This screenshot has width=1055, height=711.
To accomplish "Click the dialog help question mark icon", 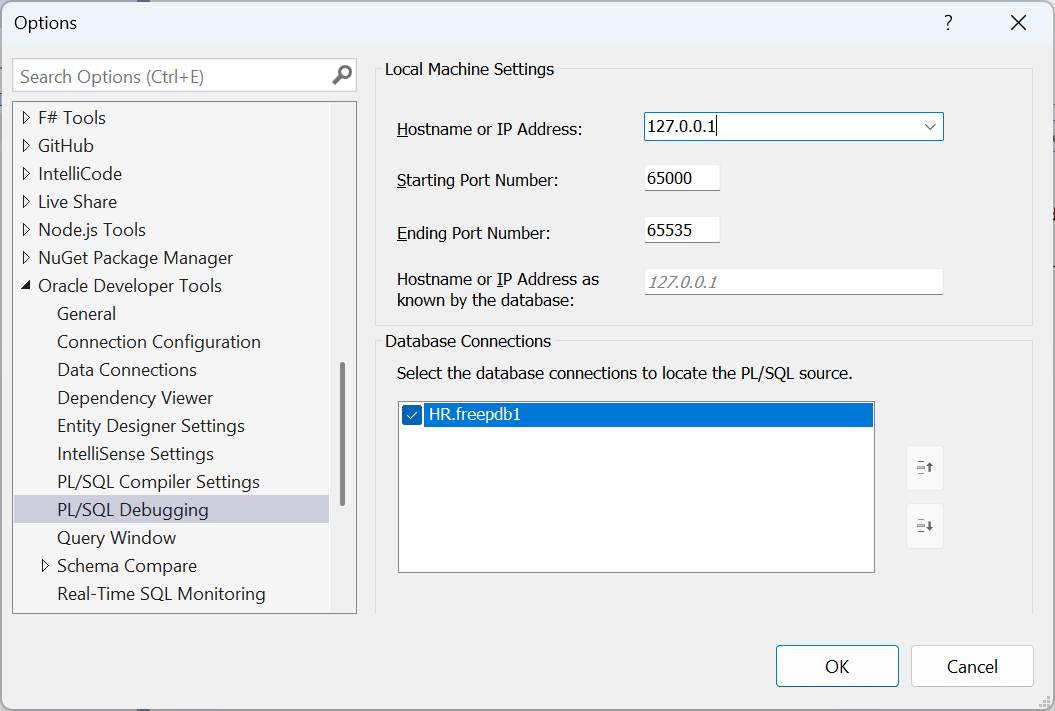I will [x=947, y=22].
